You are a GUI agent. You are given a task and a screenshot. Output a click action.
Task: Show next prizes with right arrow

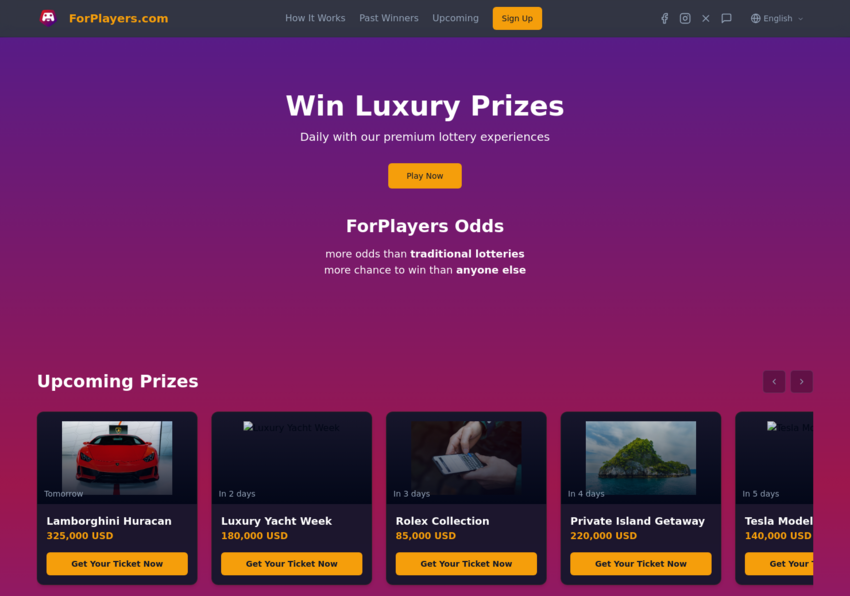(802, 381)
